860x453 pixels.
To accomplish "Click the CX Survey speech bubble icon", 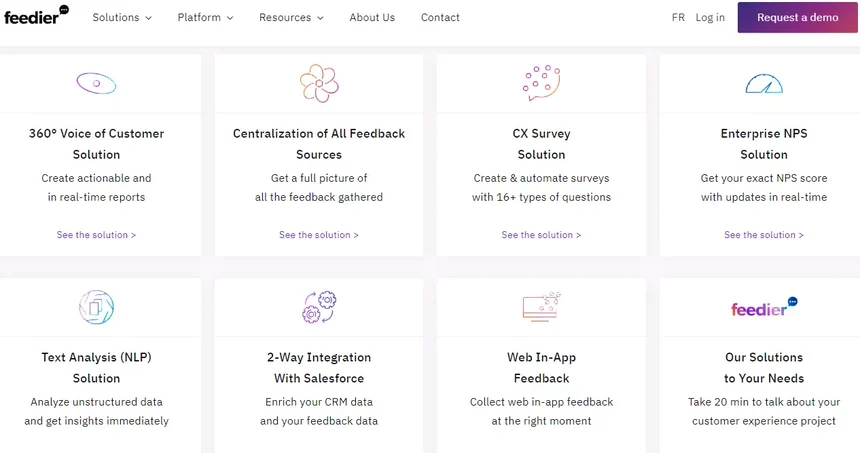I will tap(541, 83).
